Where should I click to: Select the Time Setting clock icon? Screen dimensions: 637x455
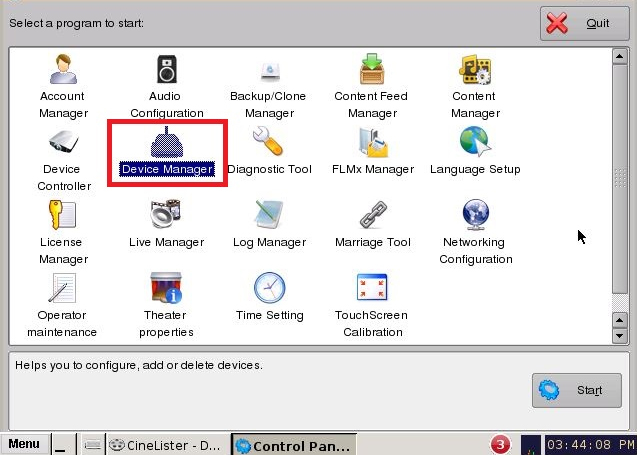click(269, 288)
